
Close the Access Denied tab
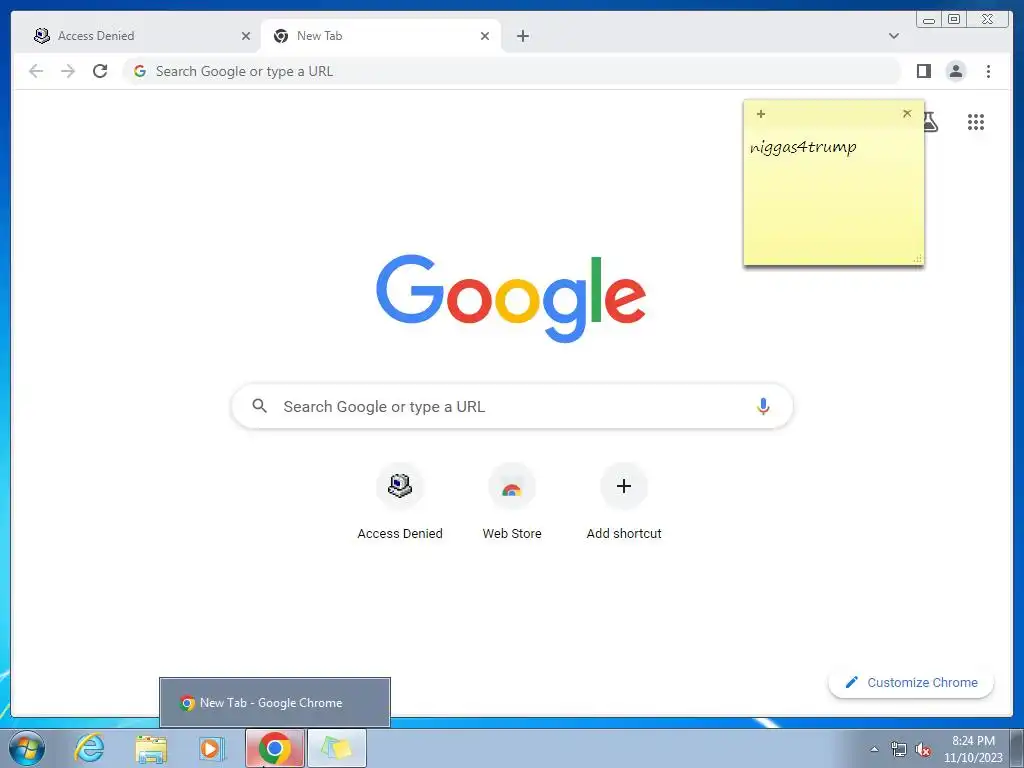(x=246, y=36)
